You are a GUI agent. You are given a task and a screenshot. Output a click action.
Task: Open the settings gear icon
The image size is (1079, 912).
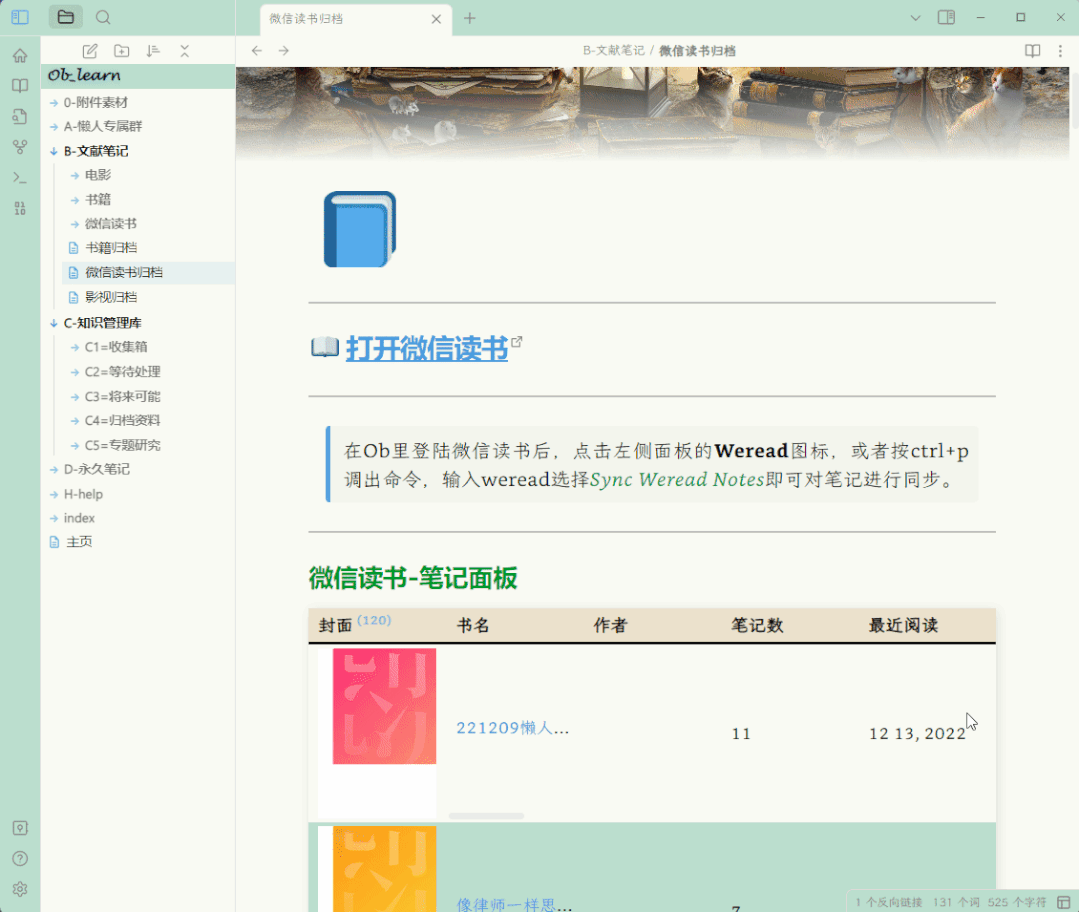pyautogui.click(x=20, y=889)
